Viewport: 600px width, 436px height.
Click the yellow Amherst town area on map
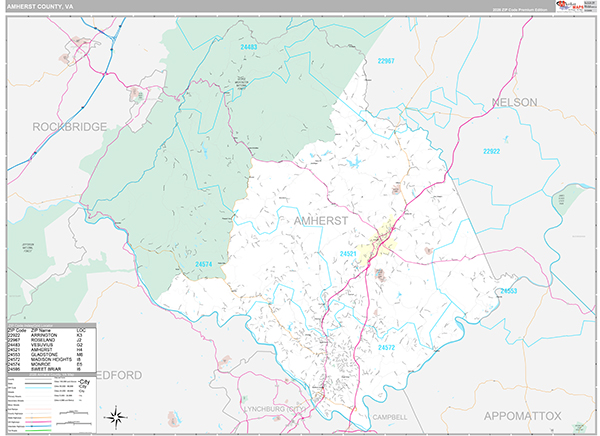(378, 241)
